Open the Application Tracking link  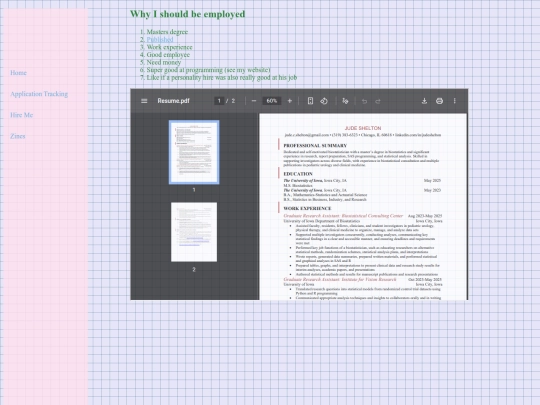coord(39,94)
